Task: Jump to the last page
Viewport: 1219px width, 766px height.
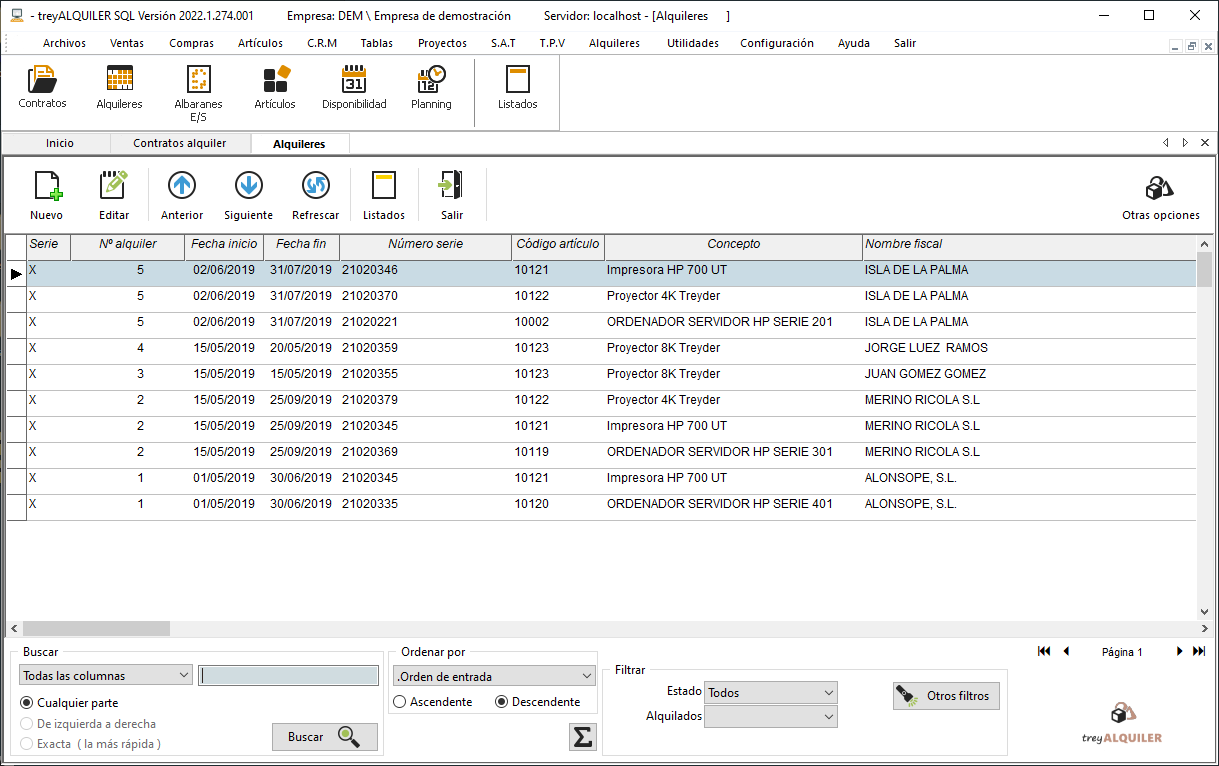Action: pos(1200,651)
